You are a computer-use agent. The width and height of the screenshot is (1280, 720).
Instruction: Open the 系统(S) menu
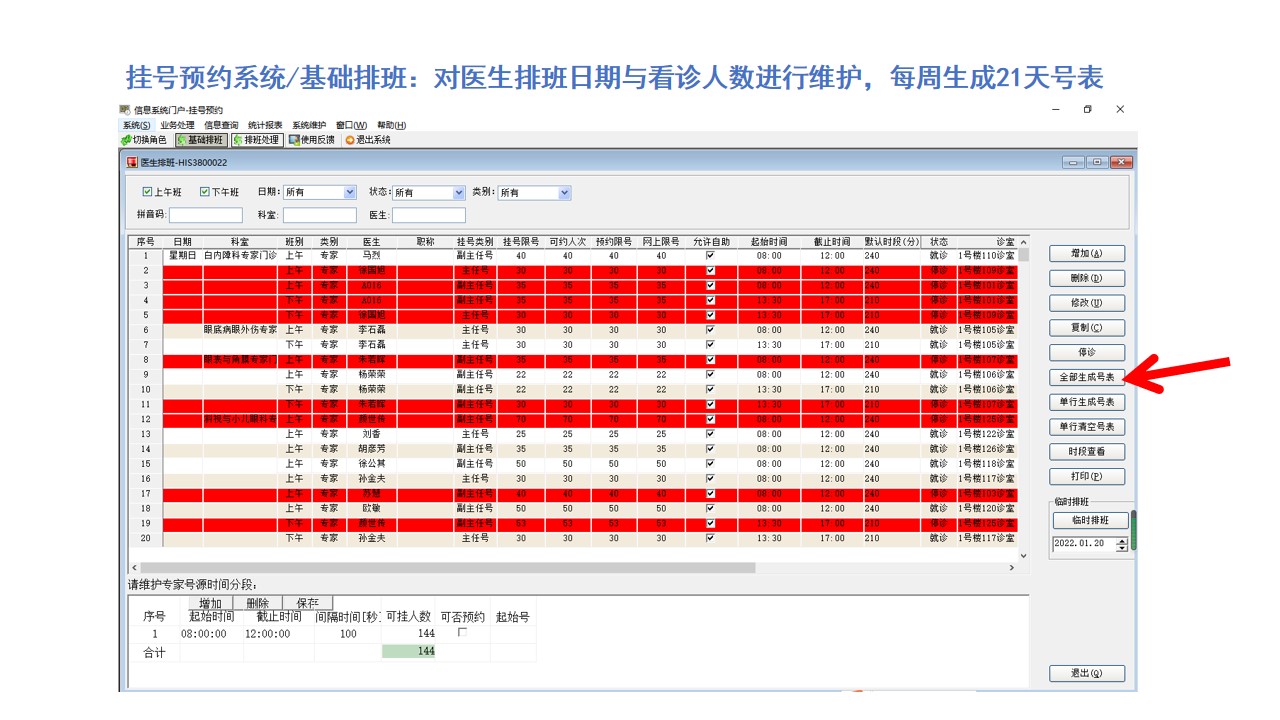coord(136,125)
